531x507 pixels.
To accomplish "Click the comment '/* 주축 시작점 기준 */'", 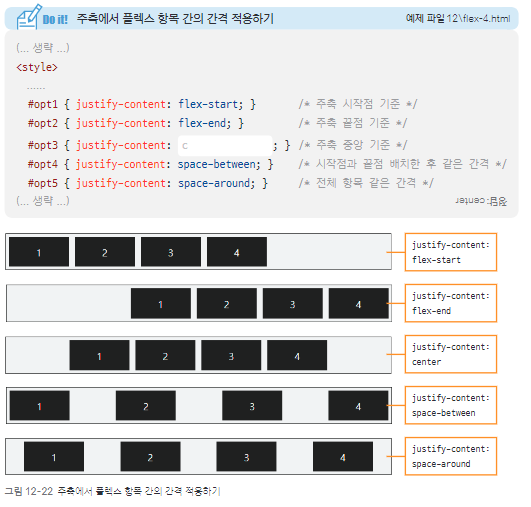I will [358, 104].
